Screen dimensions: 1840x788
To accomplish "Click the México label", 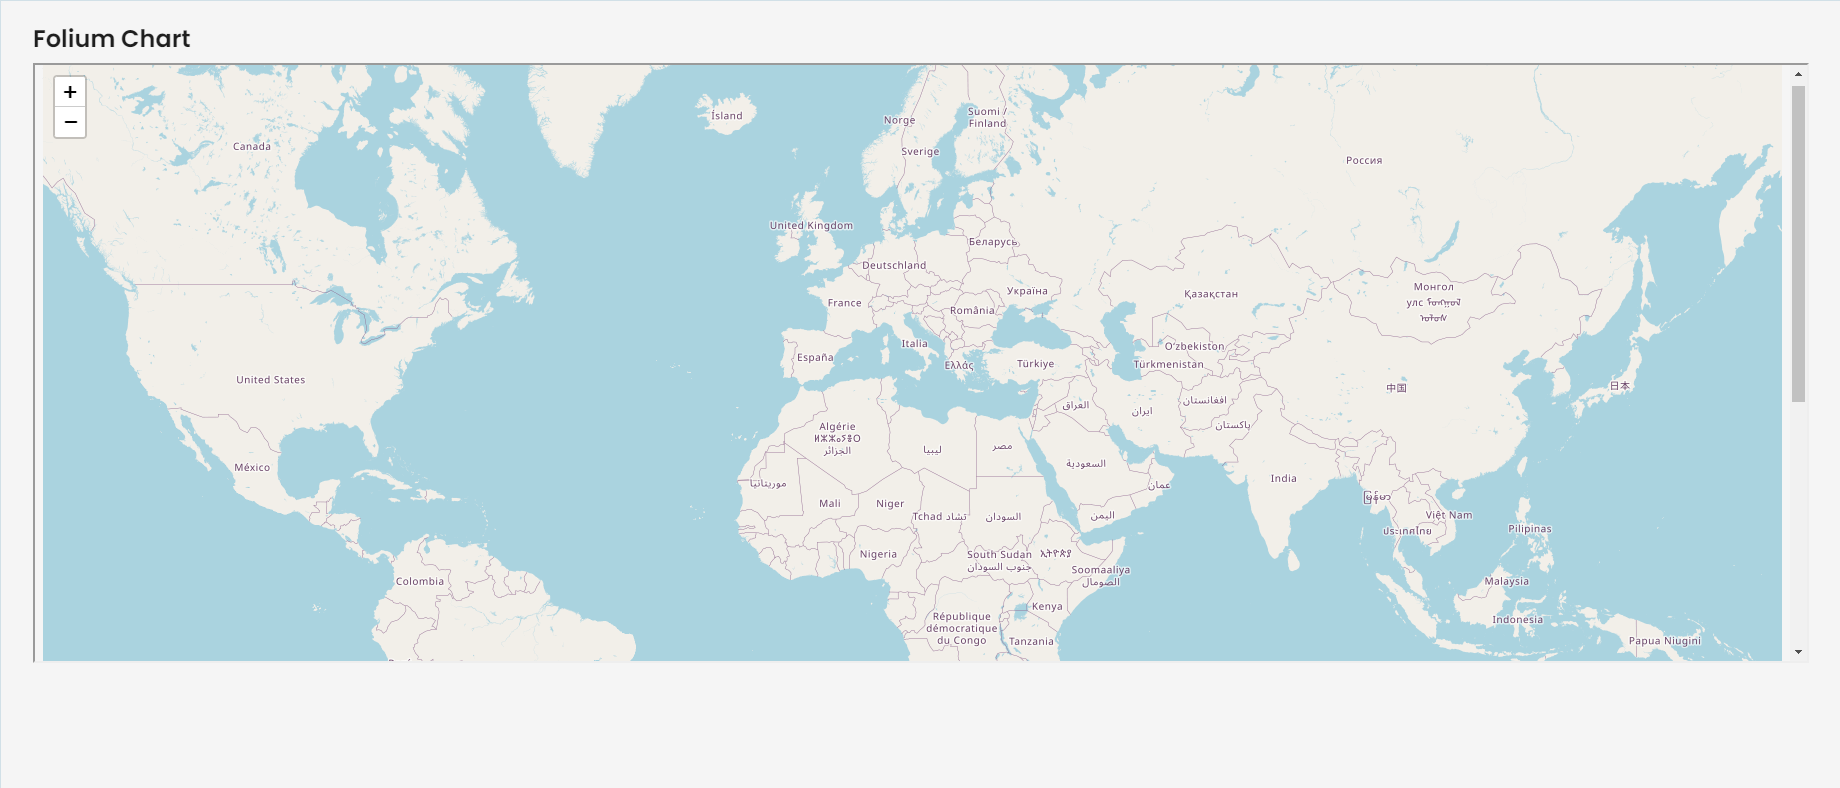I will pyautogui.click(x=252, y=468).
